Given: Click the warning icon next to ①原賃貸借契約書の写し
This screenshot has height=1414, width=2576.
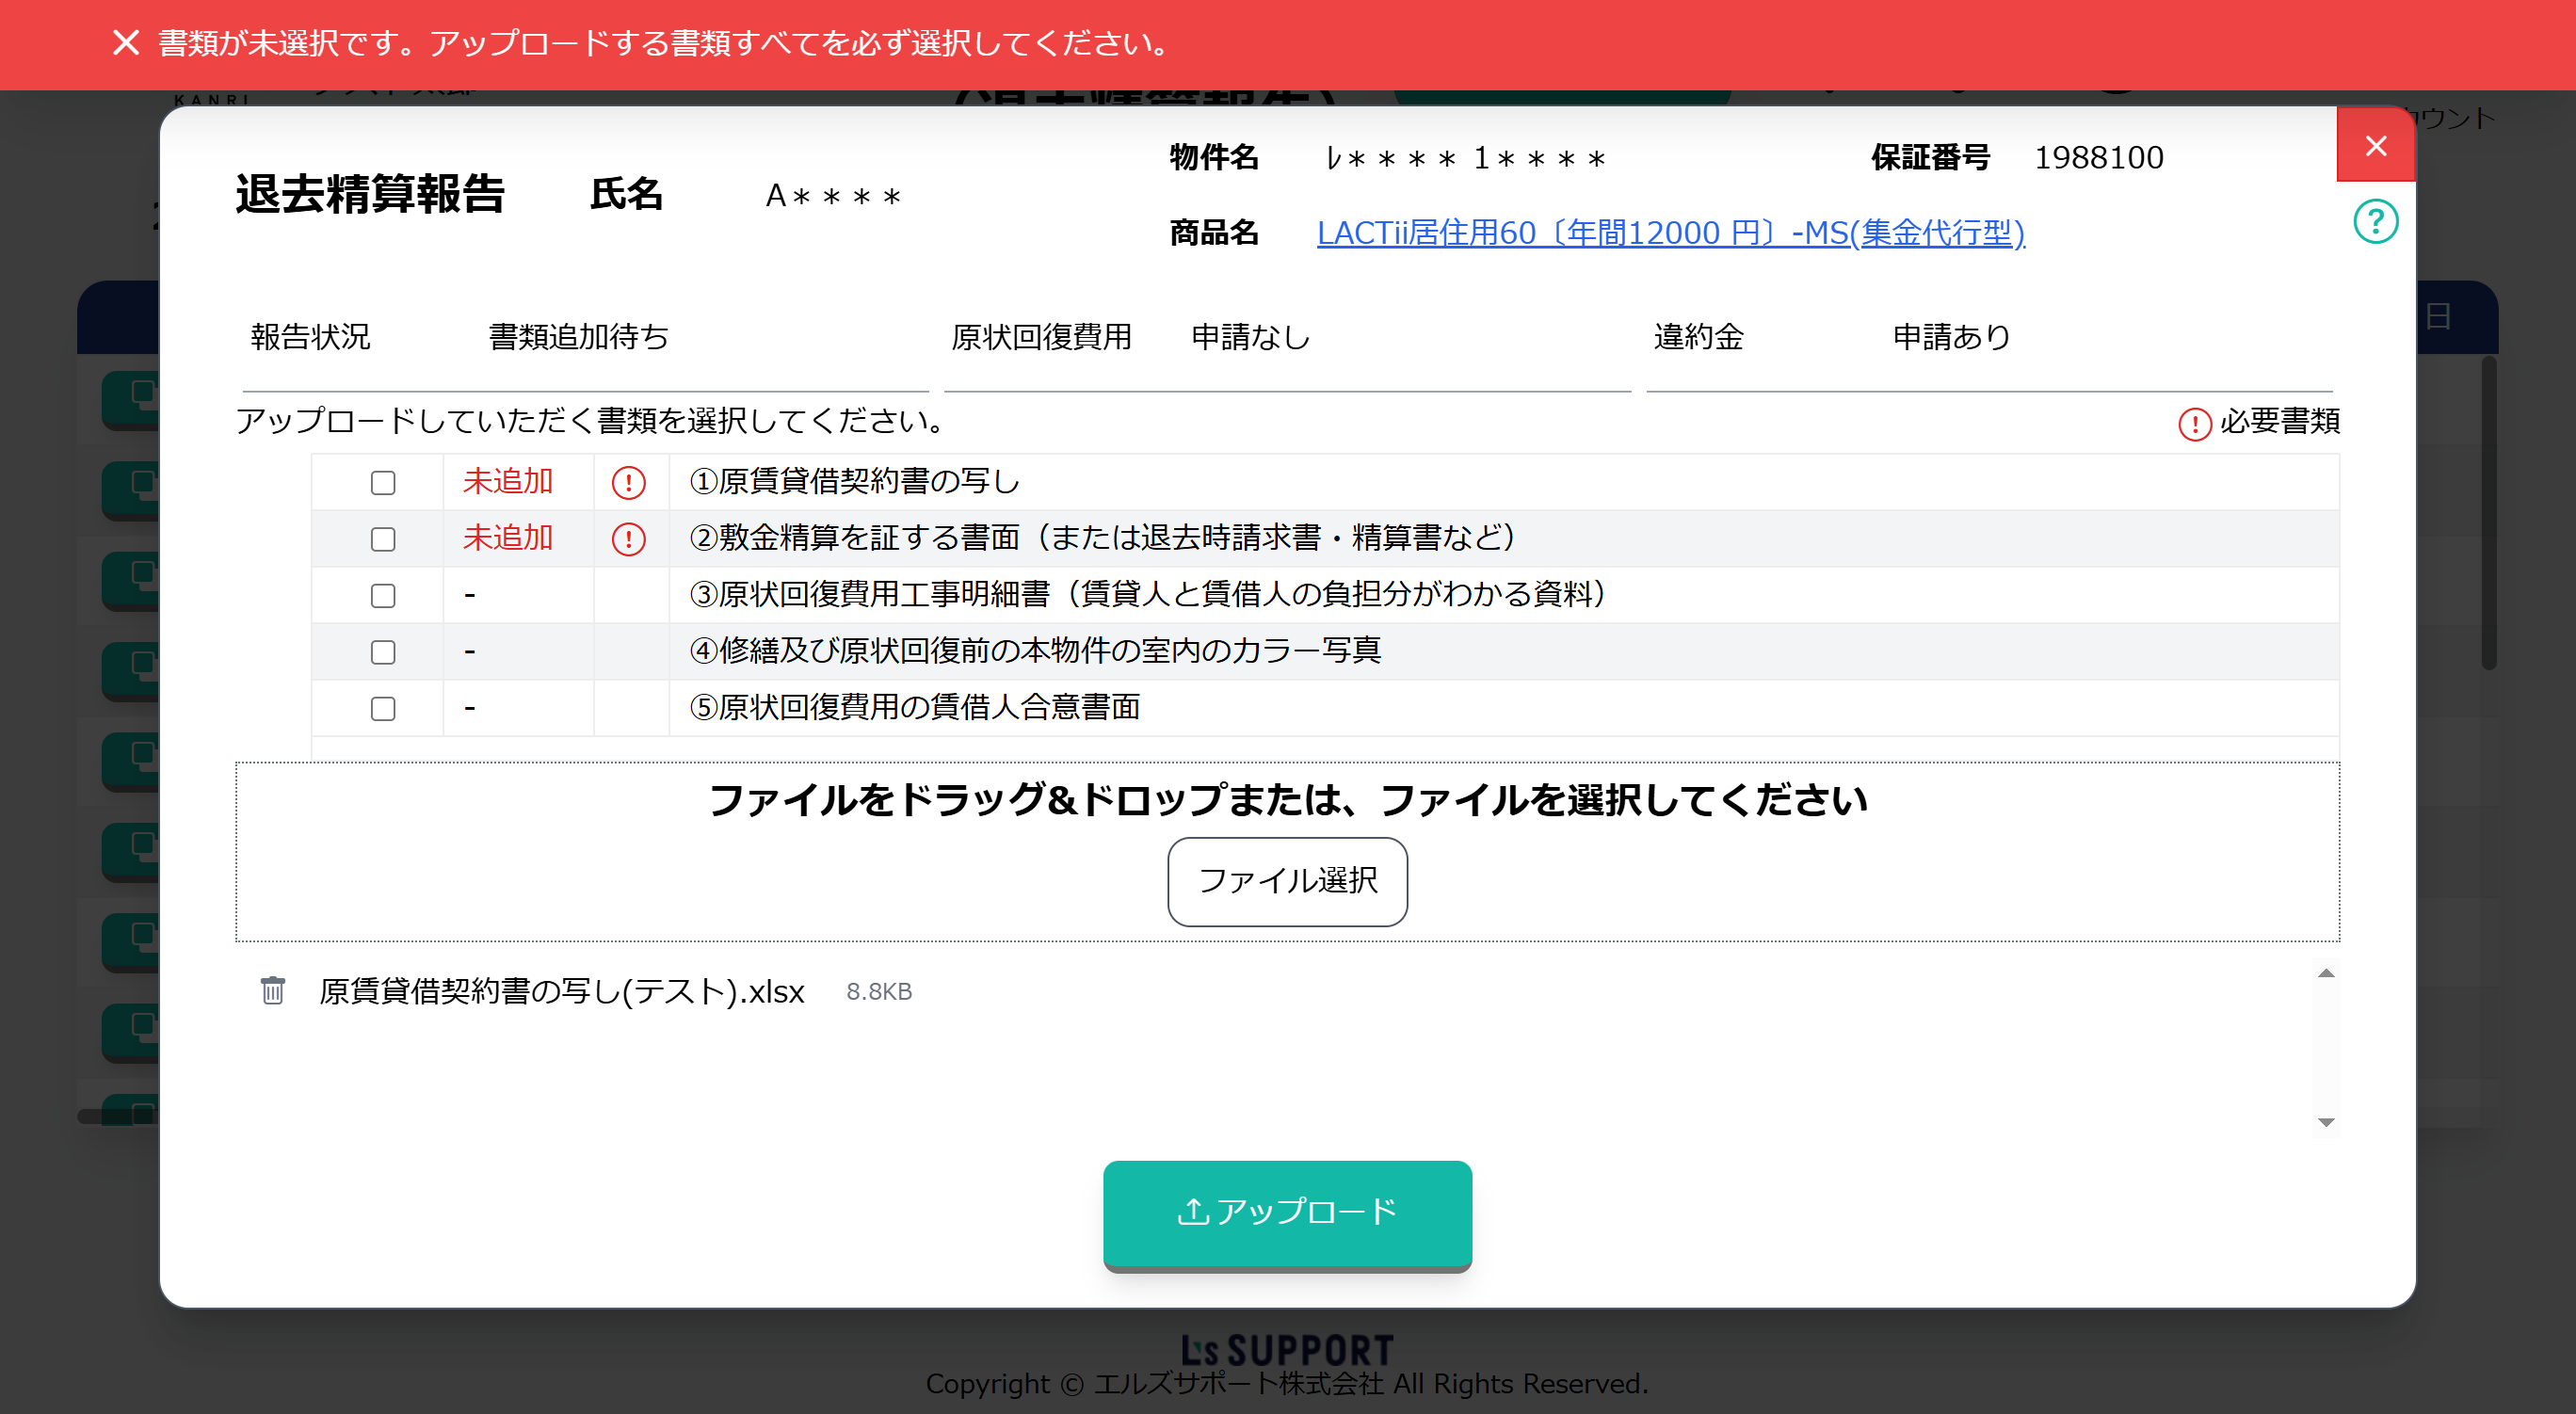Looking at the screenshot, I should point(628,483).
